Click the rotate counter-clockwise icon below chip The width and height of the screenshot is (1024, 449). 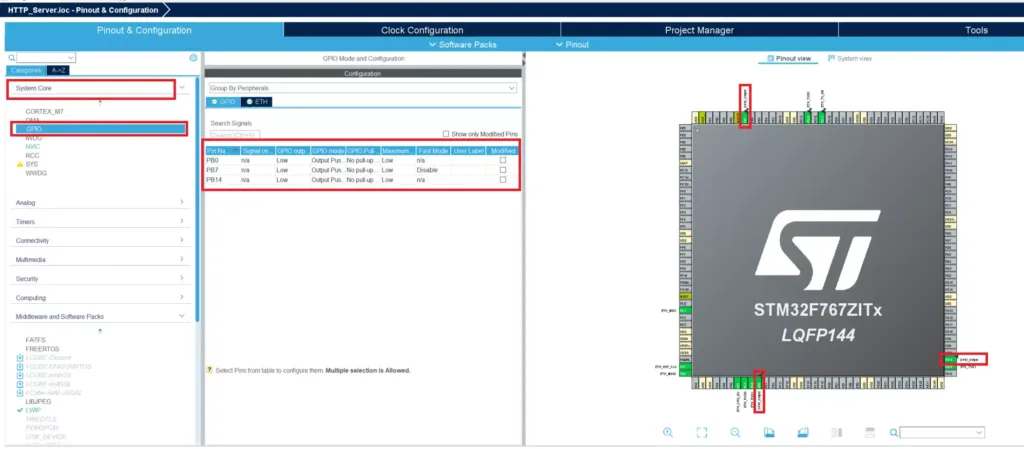tap(803, 432)
